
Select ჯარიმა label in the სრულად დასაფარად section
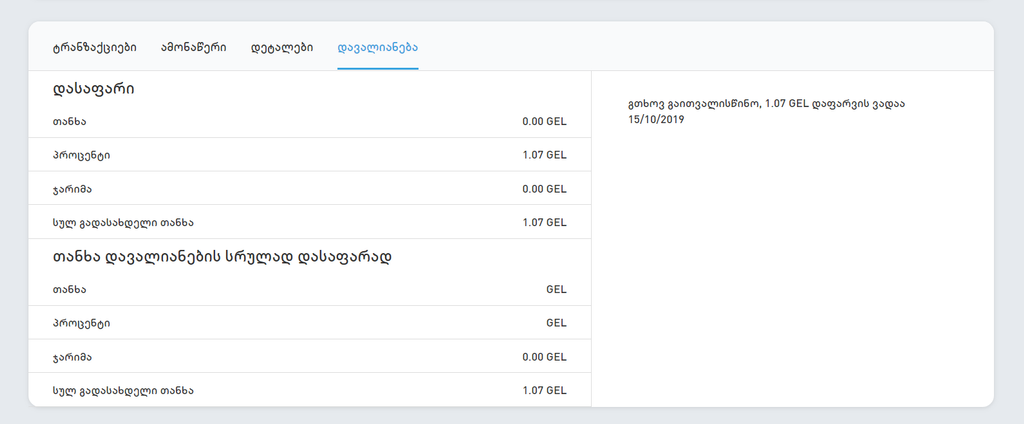[x=72, y=357]
